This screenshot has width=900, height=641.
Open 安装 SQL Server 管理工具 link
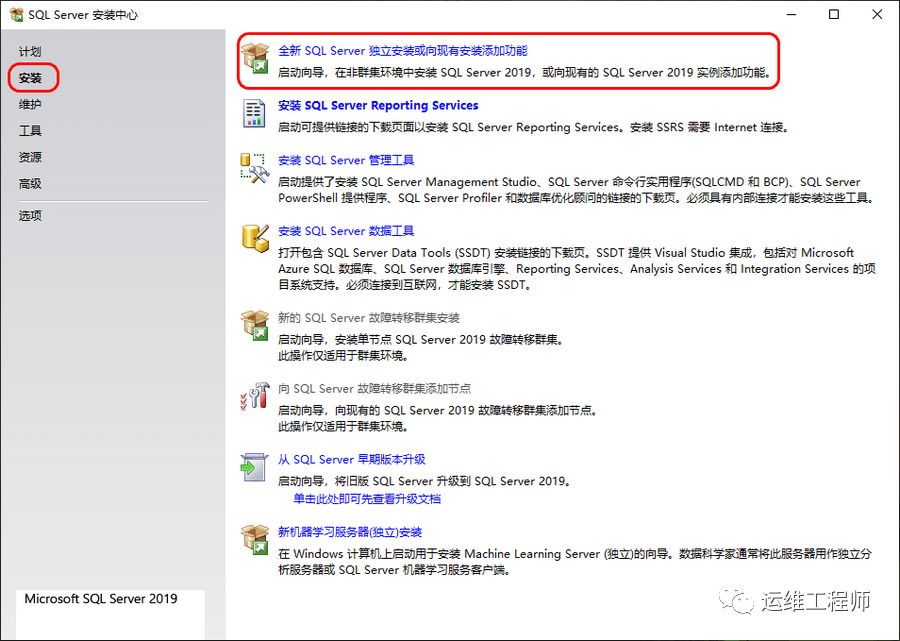pyautogui.click(x=346, y=160)
